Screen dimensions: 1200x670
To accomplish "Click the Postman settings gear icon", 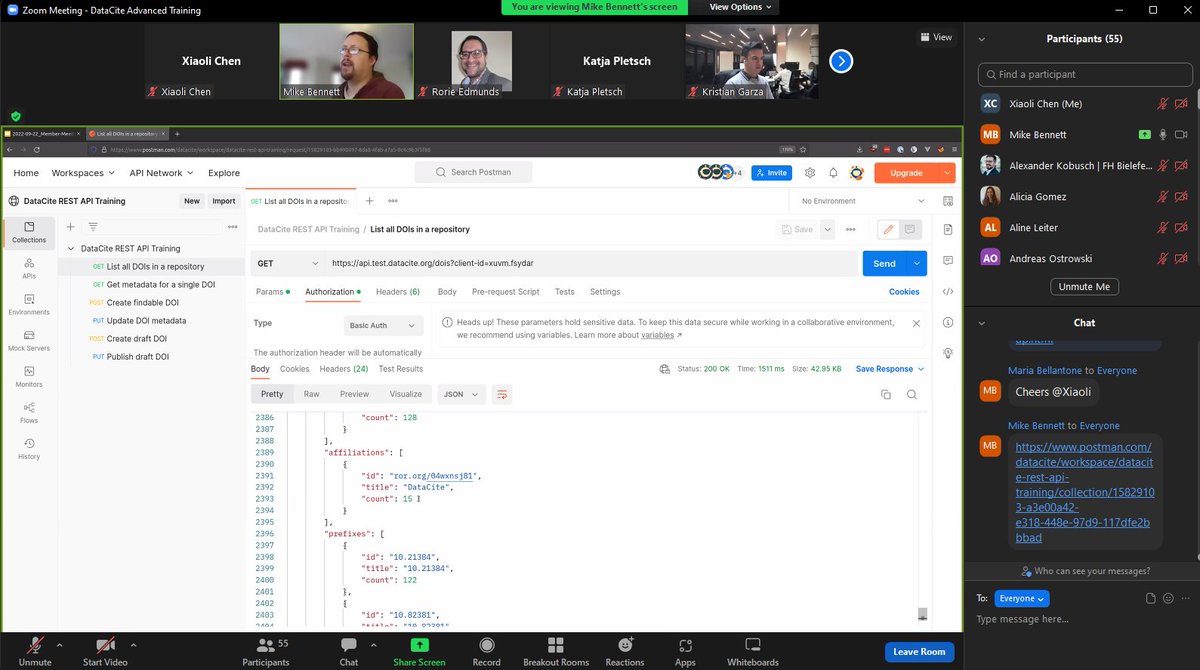I will (810, 172).
